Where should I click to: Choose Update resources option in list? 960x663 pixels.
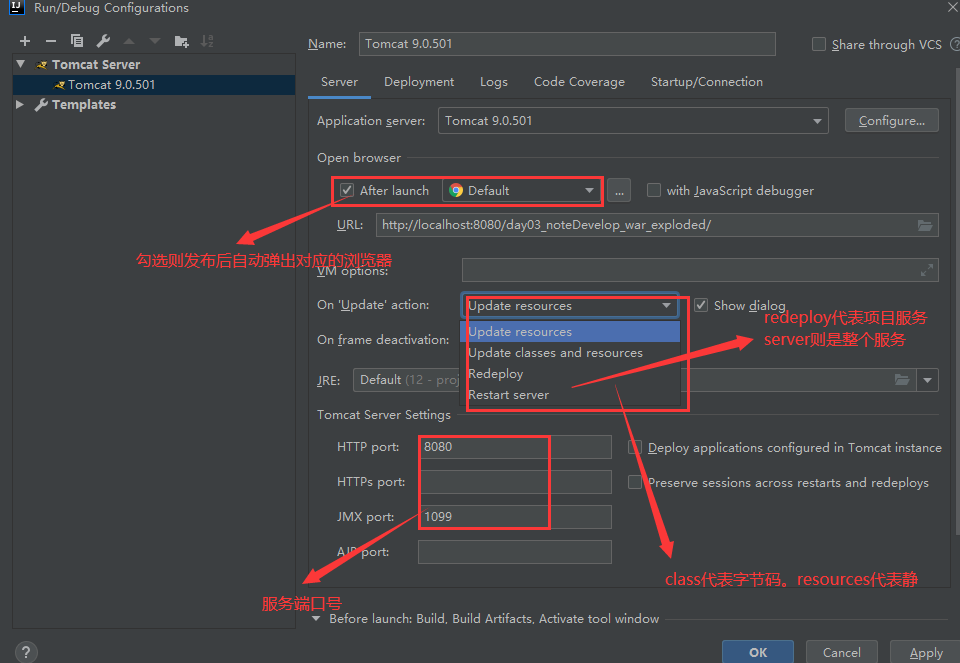570,332
